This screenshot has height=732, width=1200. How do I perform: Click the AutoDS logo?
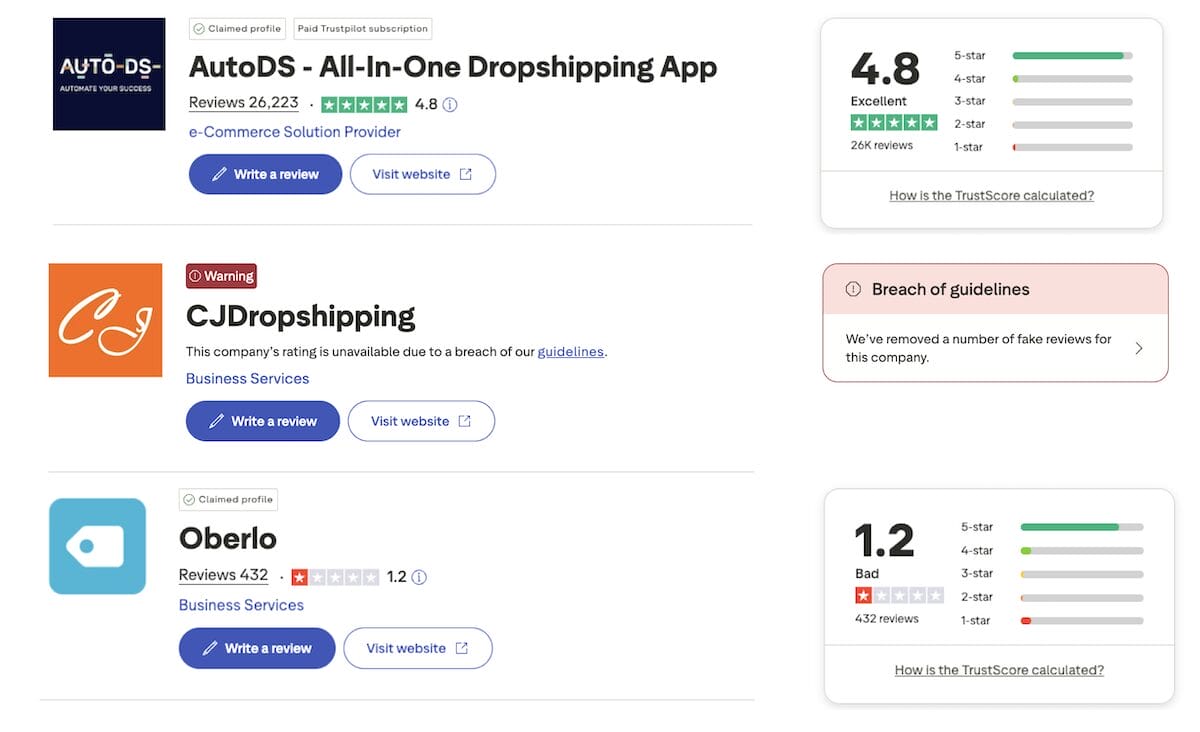click(108, 73)
